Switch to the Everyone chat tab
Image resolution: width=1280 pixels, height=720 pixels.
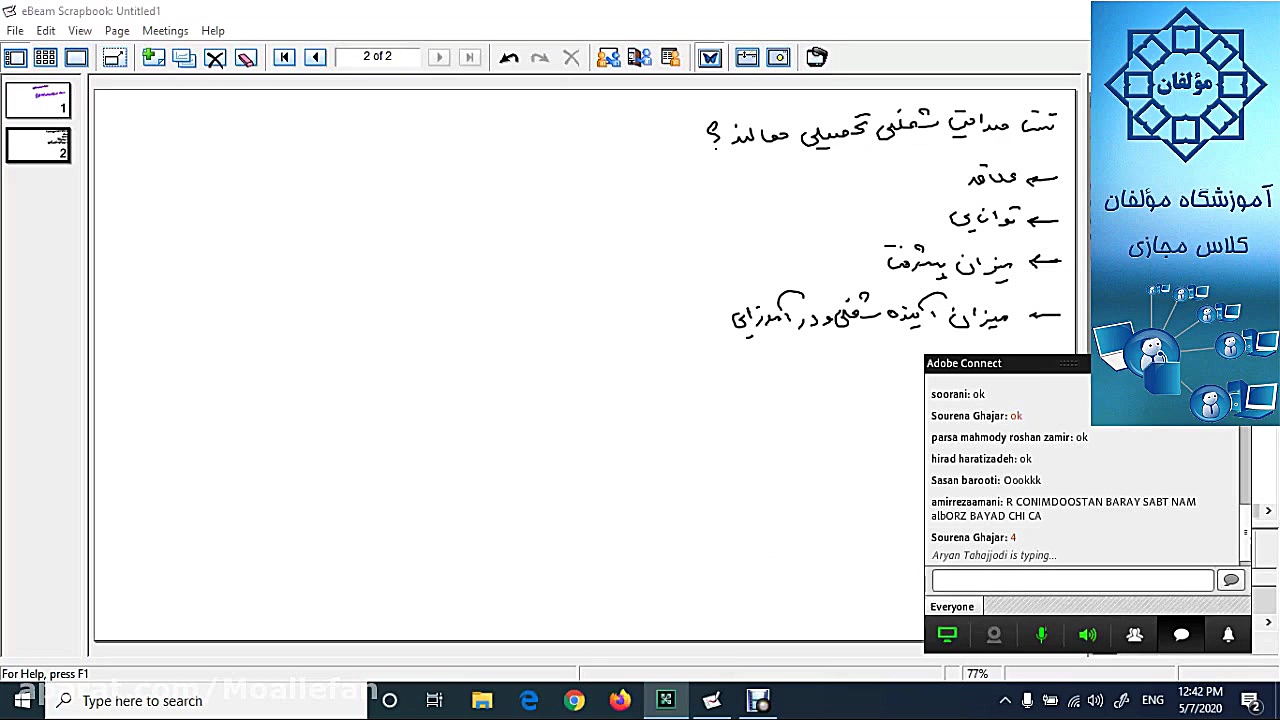point(951,606)
